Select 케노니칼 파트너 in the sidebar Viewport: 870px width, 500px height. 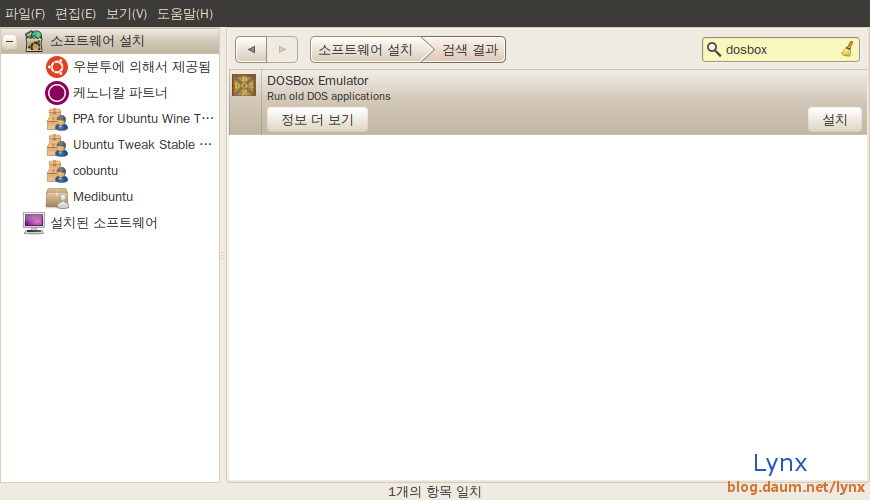pyautogui.click(x=120, y=93)
